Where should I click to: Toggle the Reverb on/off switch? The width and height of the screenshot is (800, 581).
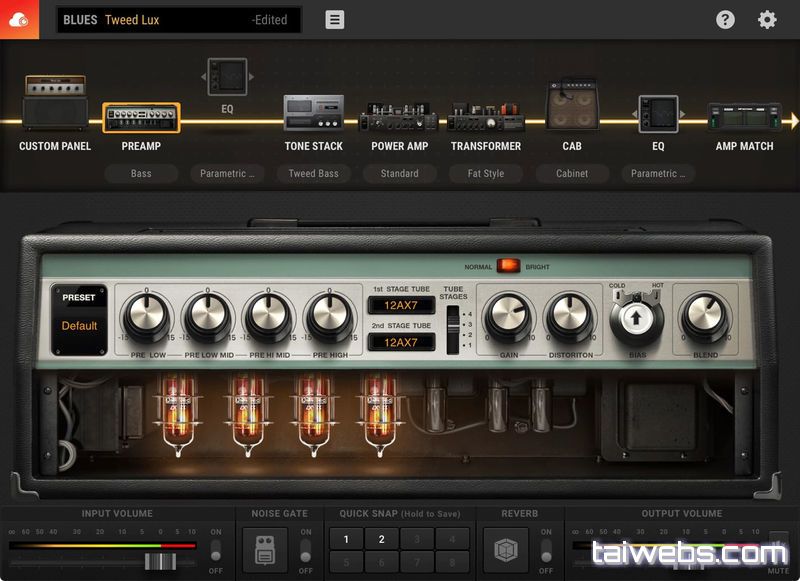click(x=546, y=551)
